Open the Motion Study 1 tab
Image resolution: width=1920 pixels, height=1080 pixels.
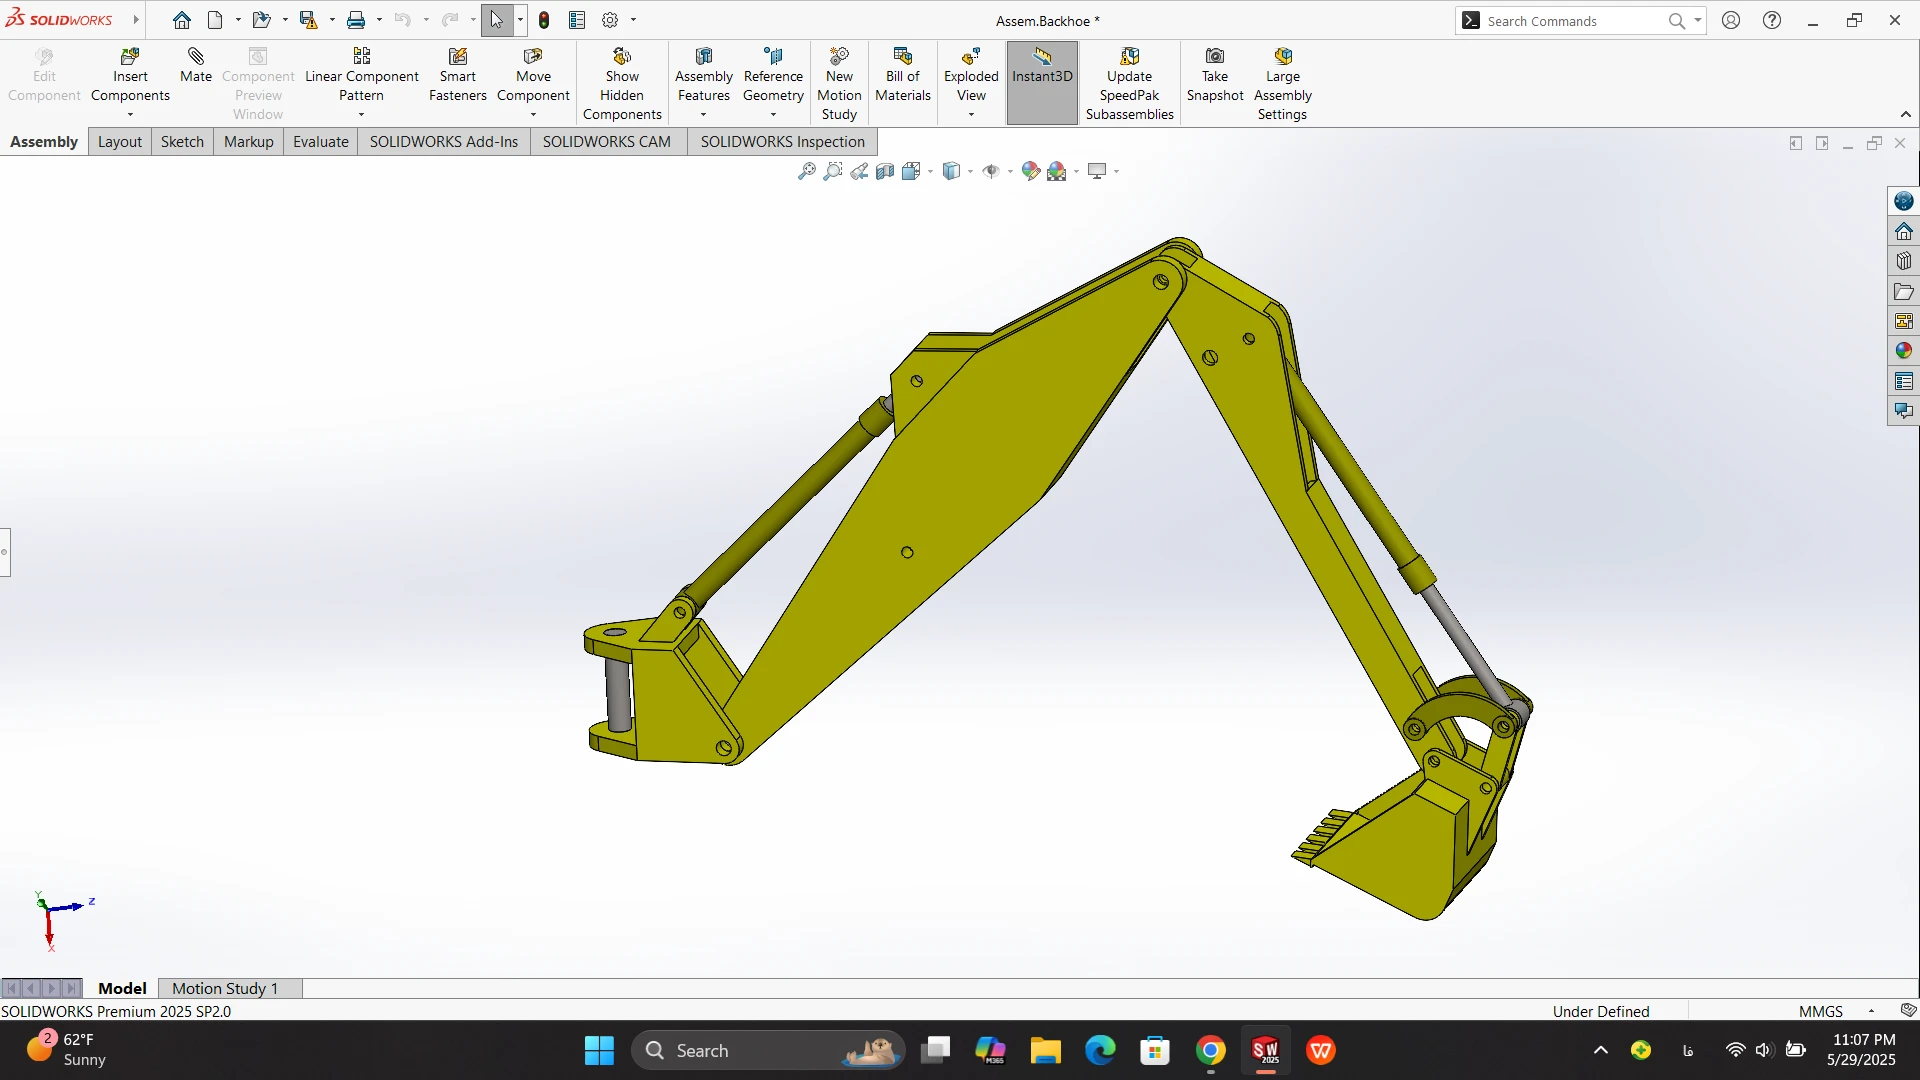225,988
